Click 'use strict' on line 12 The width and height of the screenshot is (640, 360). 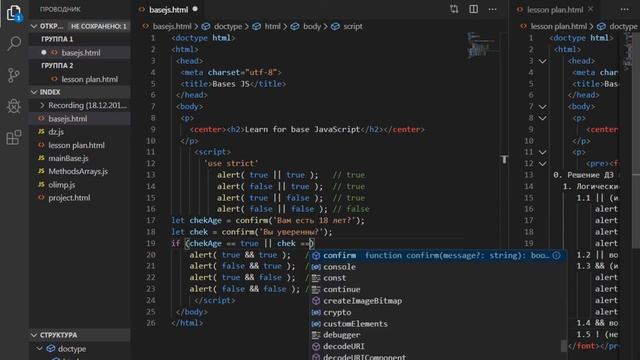click(x=231, y=163)
